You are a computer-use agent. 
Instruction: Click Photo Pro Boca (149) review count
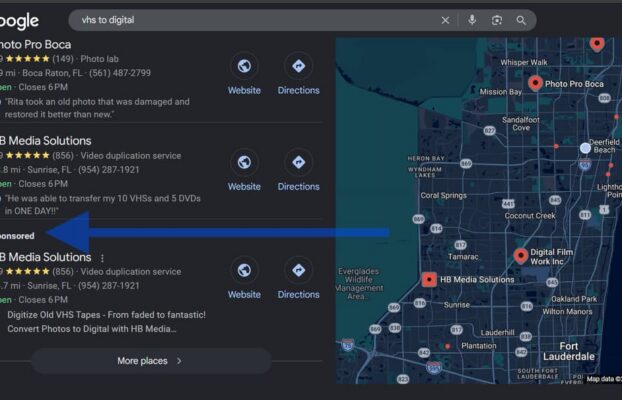63,59
